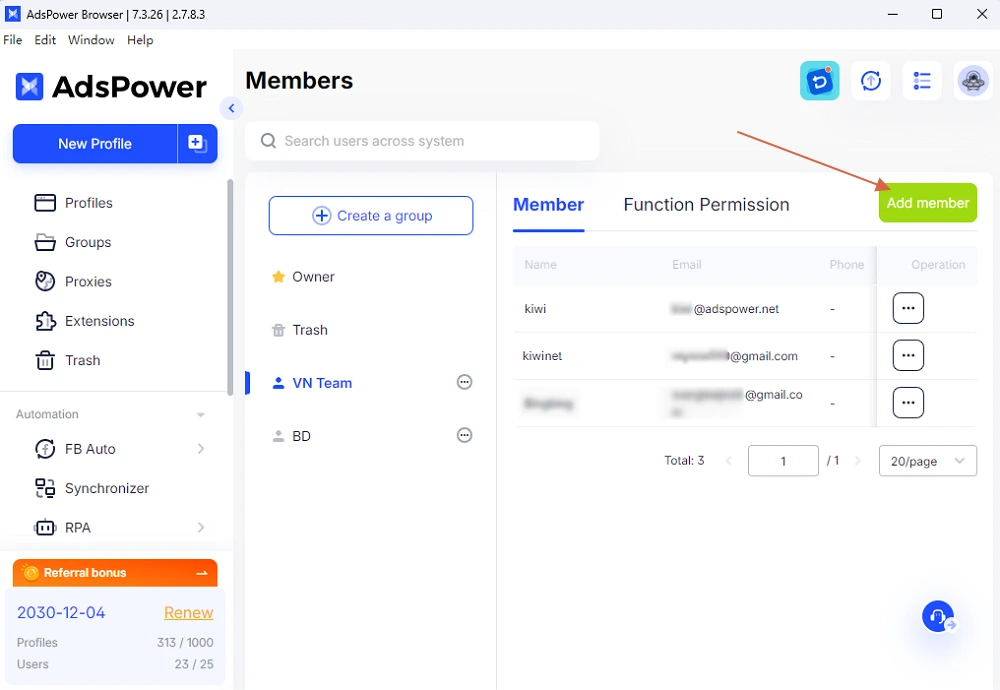The image size is (1000, 690).
Task: Click the AdsPower logo in sidebar
Action: tap(111, 87)
